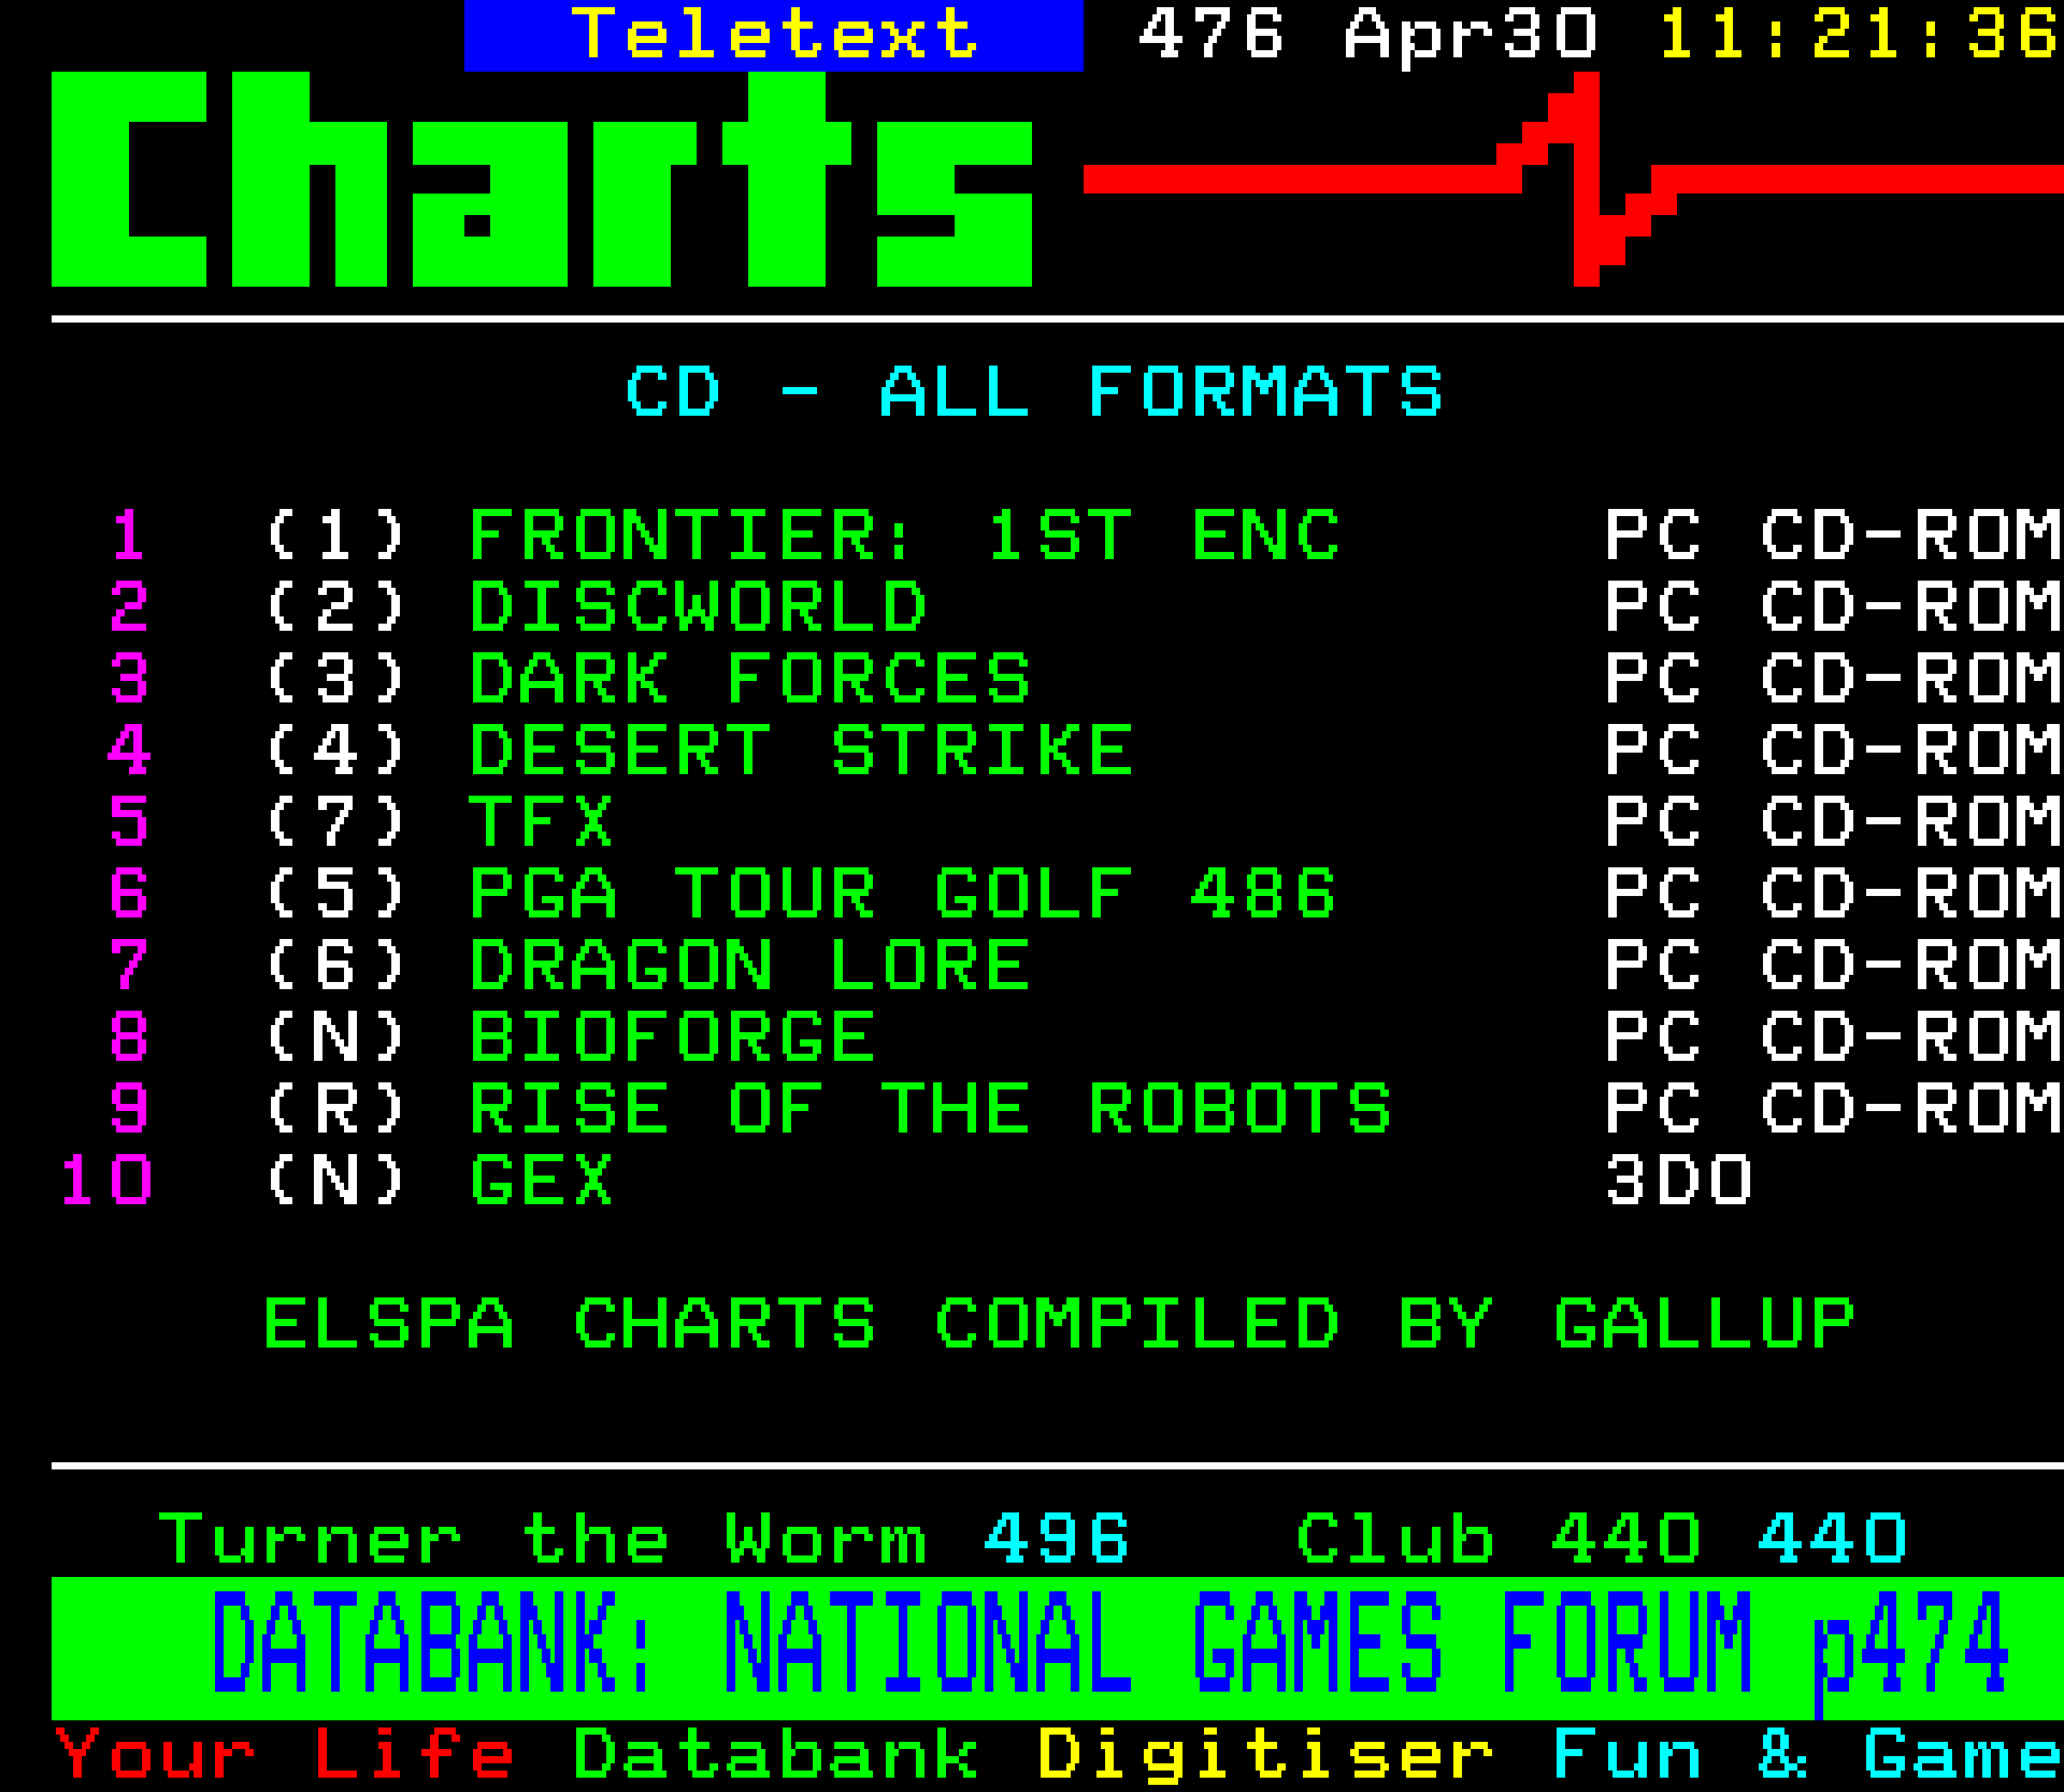Click the DATABANK: NATIONAL GAMES FORUM p474 banner
The image size is (2064, 1792).
[x=1058, y=1648]
